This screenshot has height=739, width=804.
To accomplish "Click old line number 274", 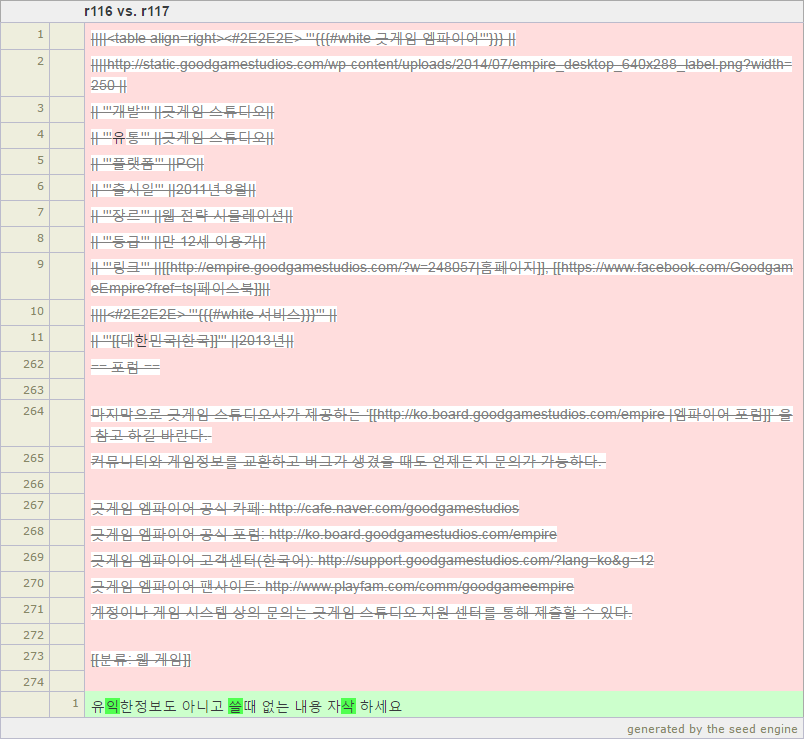I will (33, 682).
